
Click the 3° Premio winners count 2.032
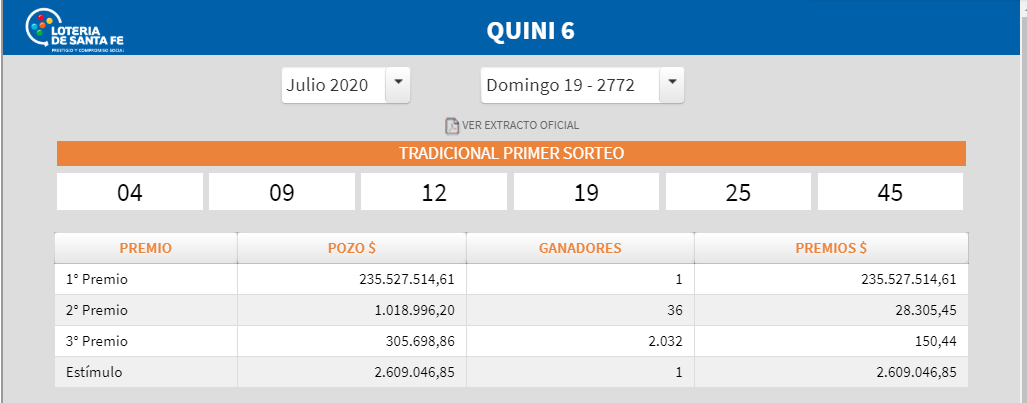pos(664,341)
